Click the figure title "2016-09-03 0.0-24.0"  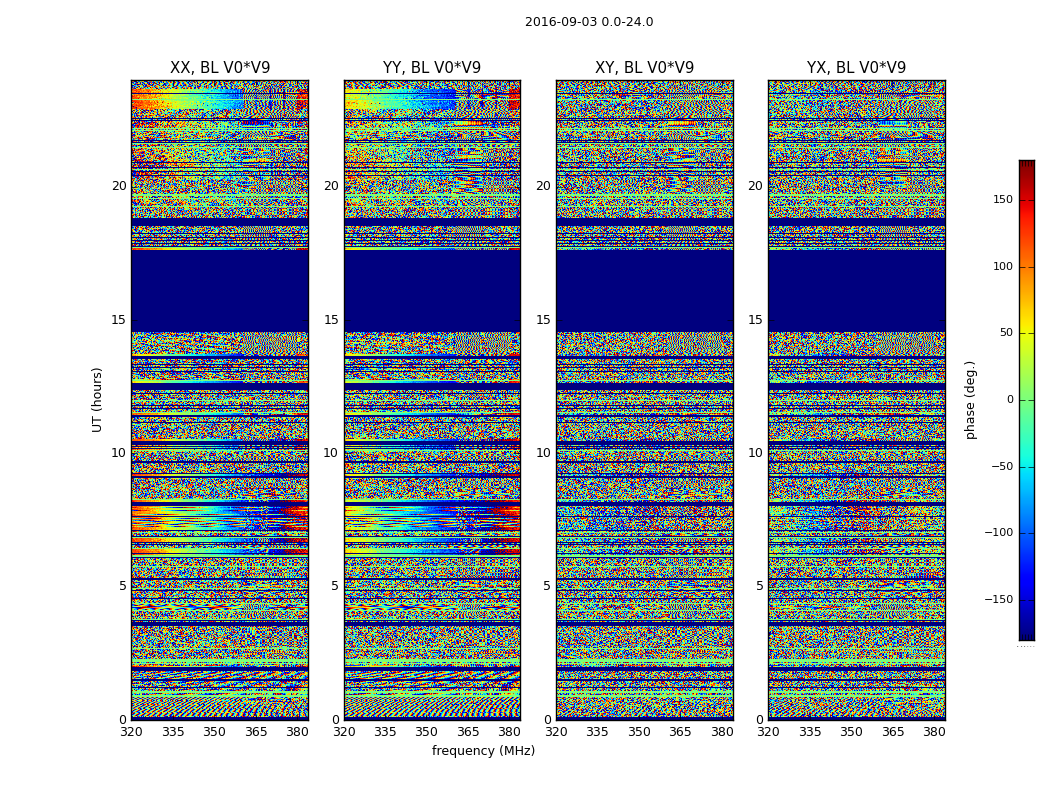tap(589, 22)
